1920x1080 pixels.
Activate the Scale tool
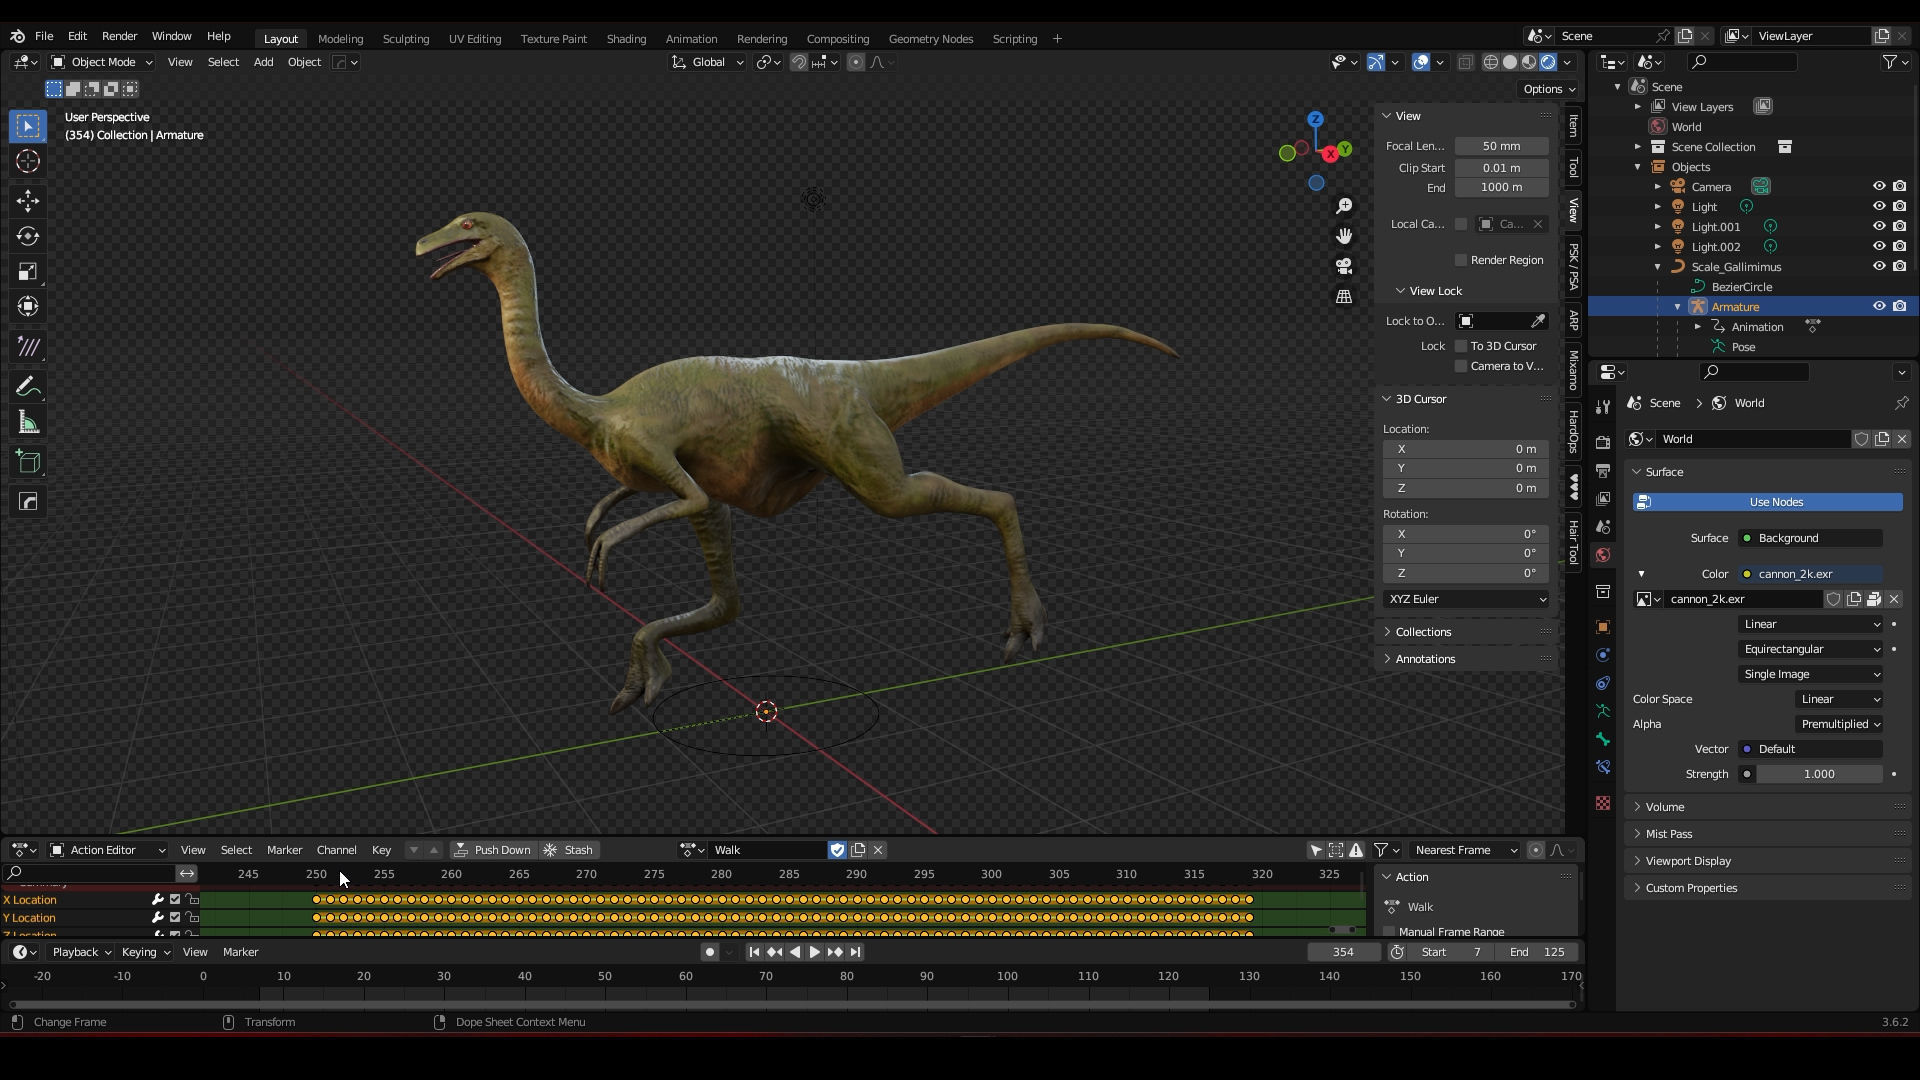pyautogui.click(x=28, y=272)
